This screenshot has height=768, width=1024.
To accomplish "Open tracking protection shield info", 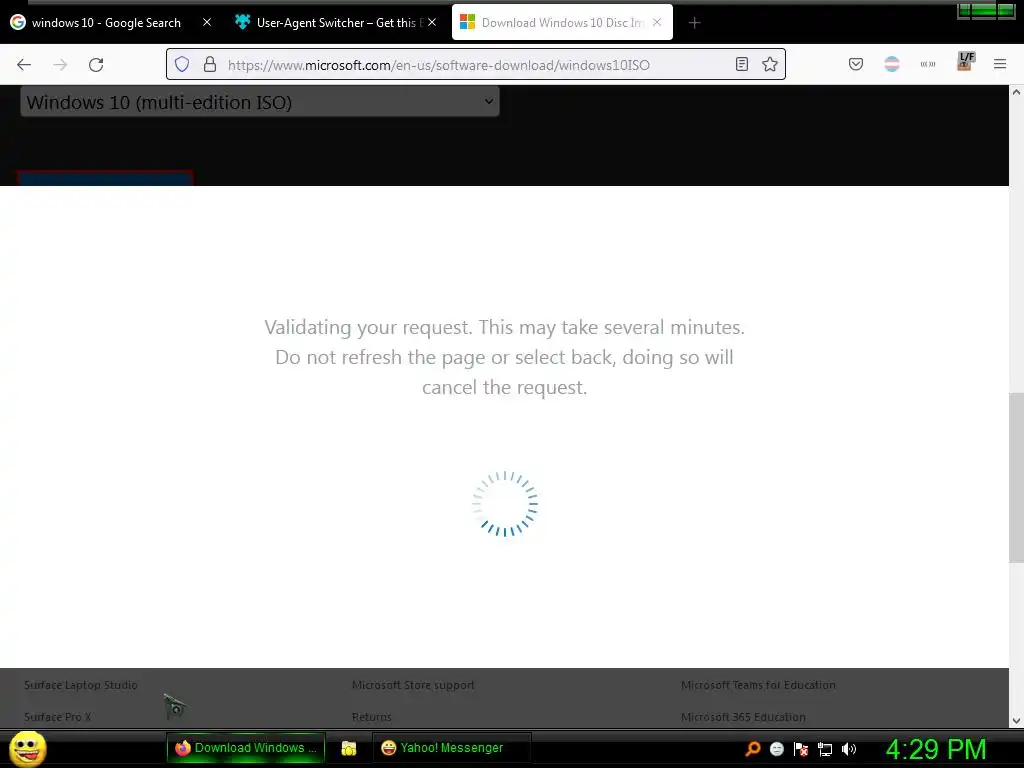I will pos(182,64).
